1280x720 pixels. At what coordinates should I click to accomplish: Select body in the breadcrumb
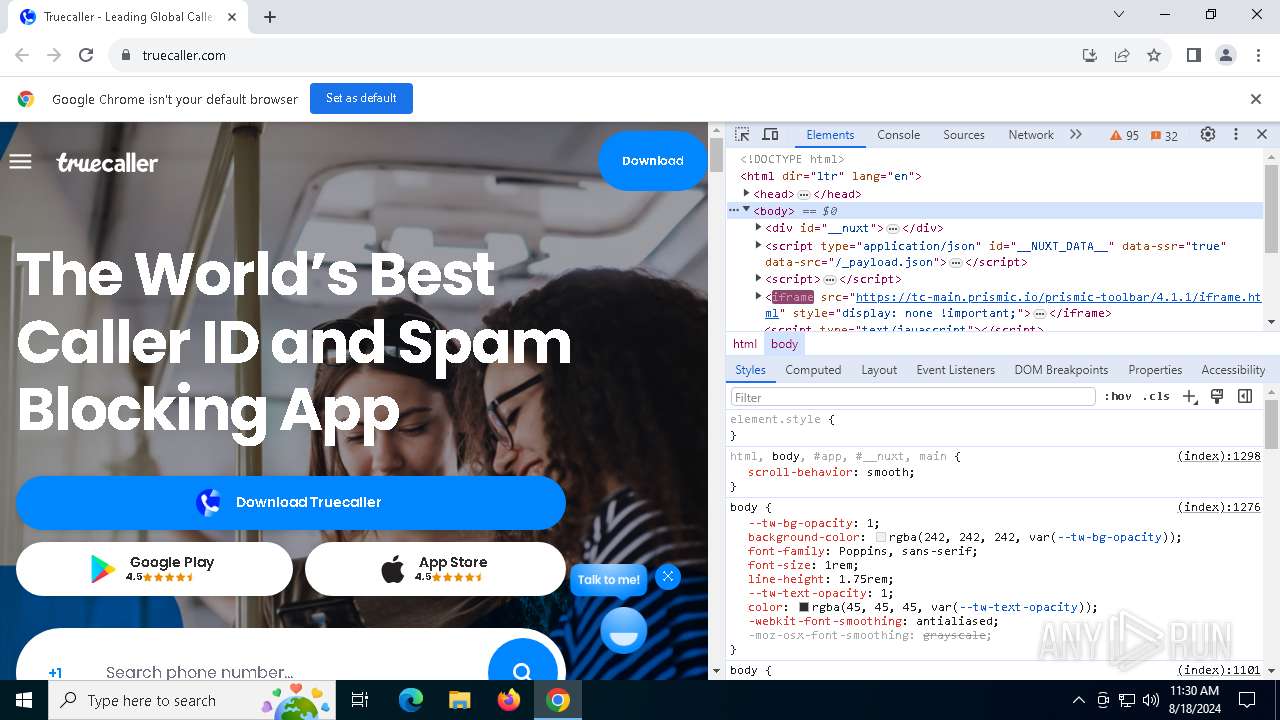click(x=785, y=344)
